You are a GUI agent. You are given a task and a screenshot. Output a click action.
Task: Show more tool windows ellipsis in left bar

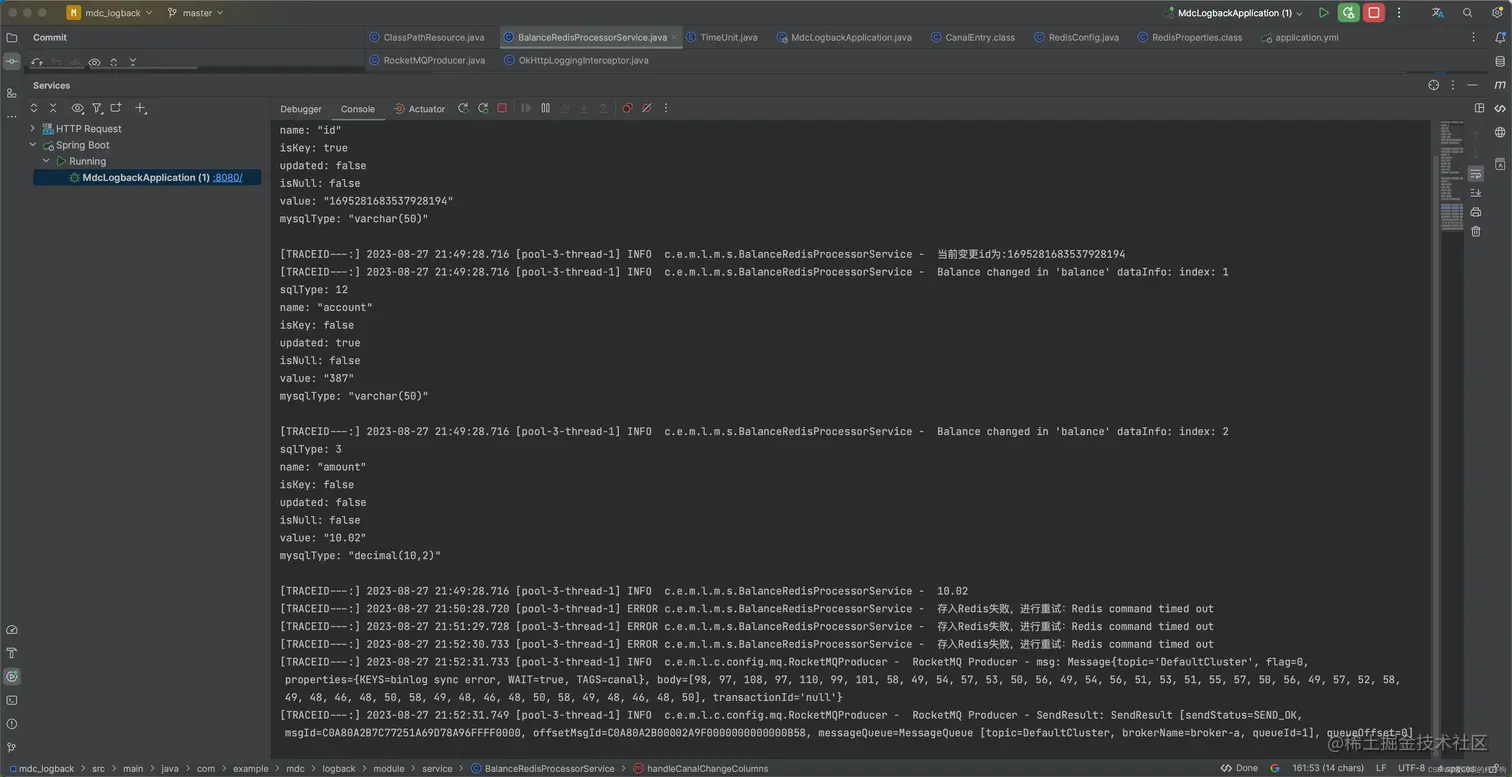pyautogui.click(x=12, y=116)
